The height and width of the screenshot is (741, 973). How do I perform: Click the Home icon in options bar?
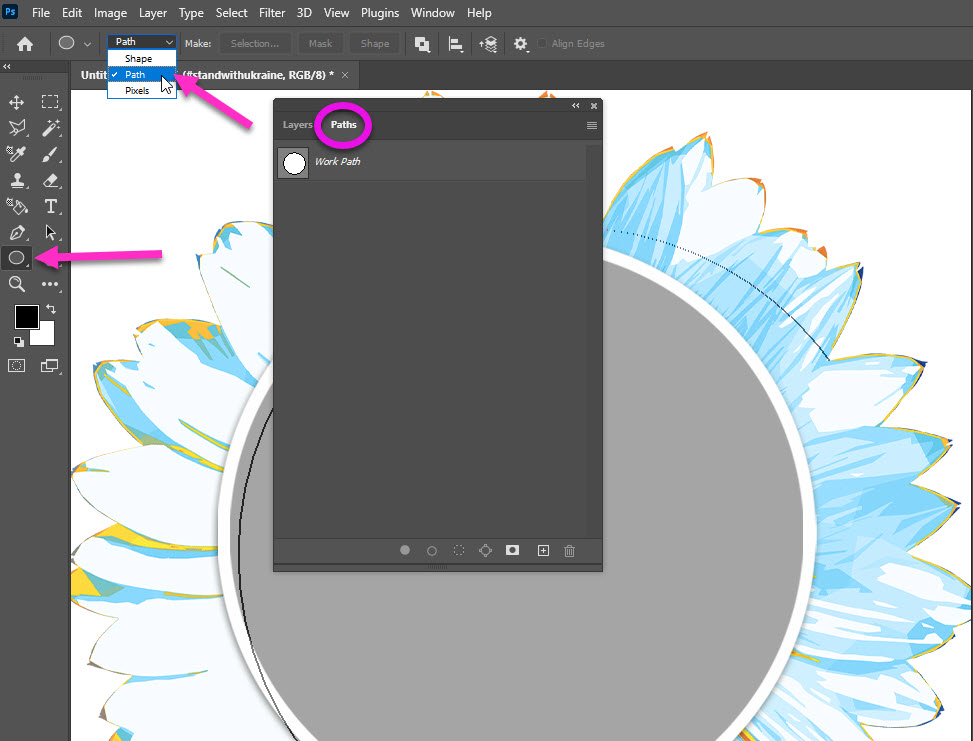pyautogui.click(x=25, y=43)
